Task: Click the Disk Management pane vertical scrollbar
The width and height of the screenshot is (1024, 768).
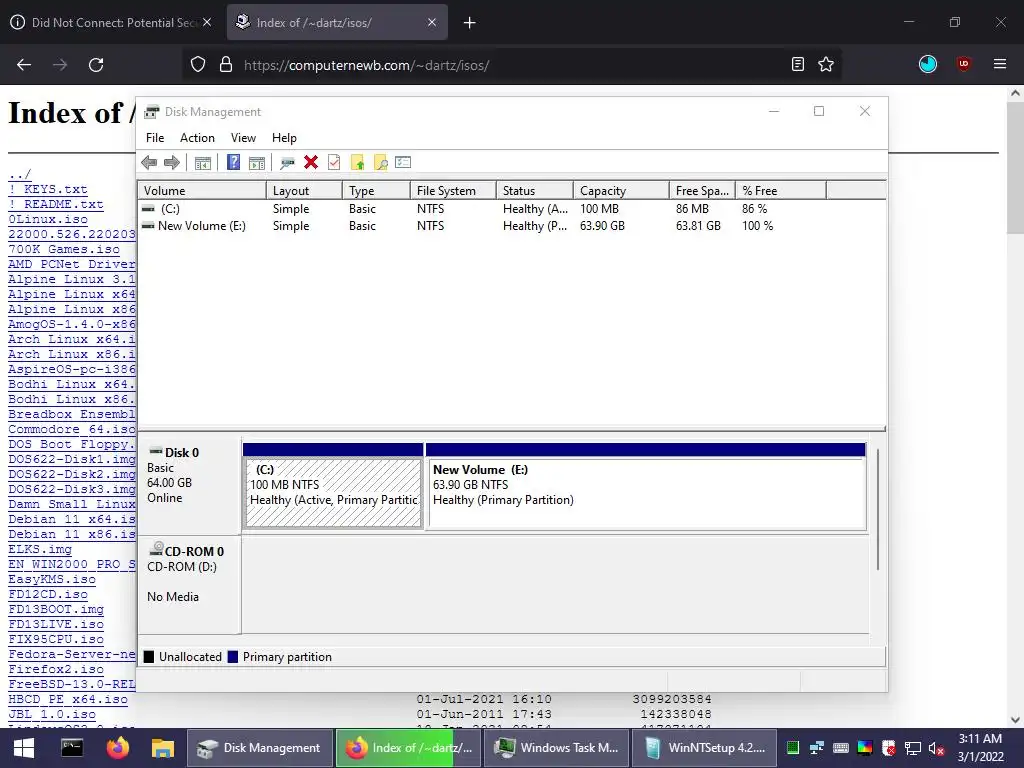Action: click(878, 509)
